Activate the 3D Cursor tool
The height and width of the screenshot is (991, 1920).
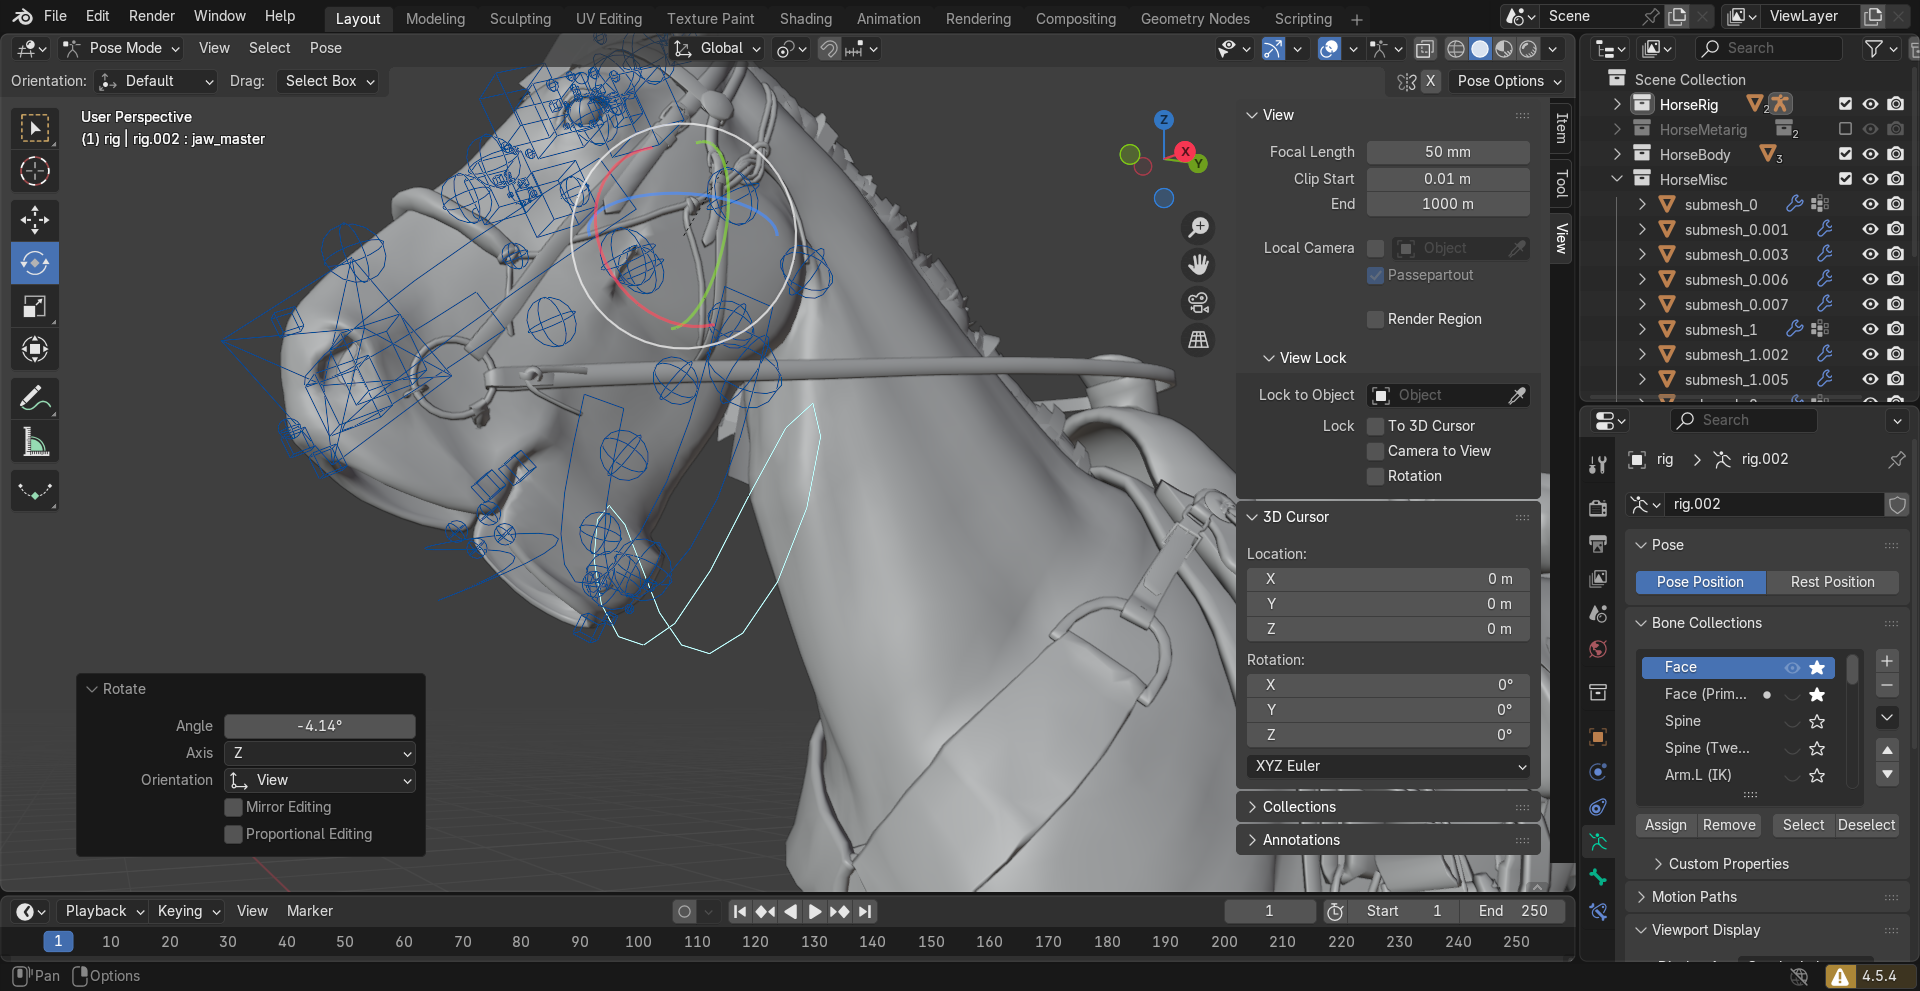[35, 172]
